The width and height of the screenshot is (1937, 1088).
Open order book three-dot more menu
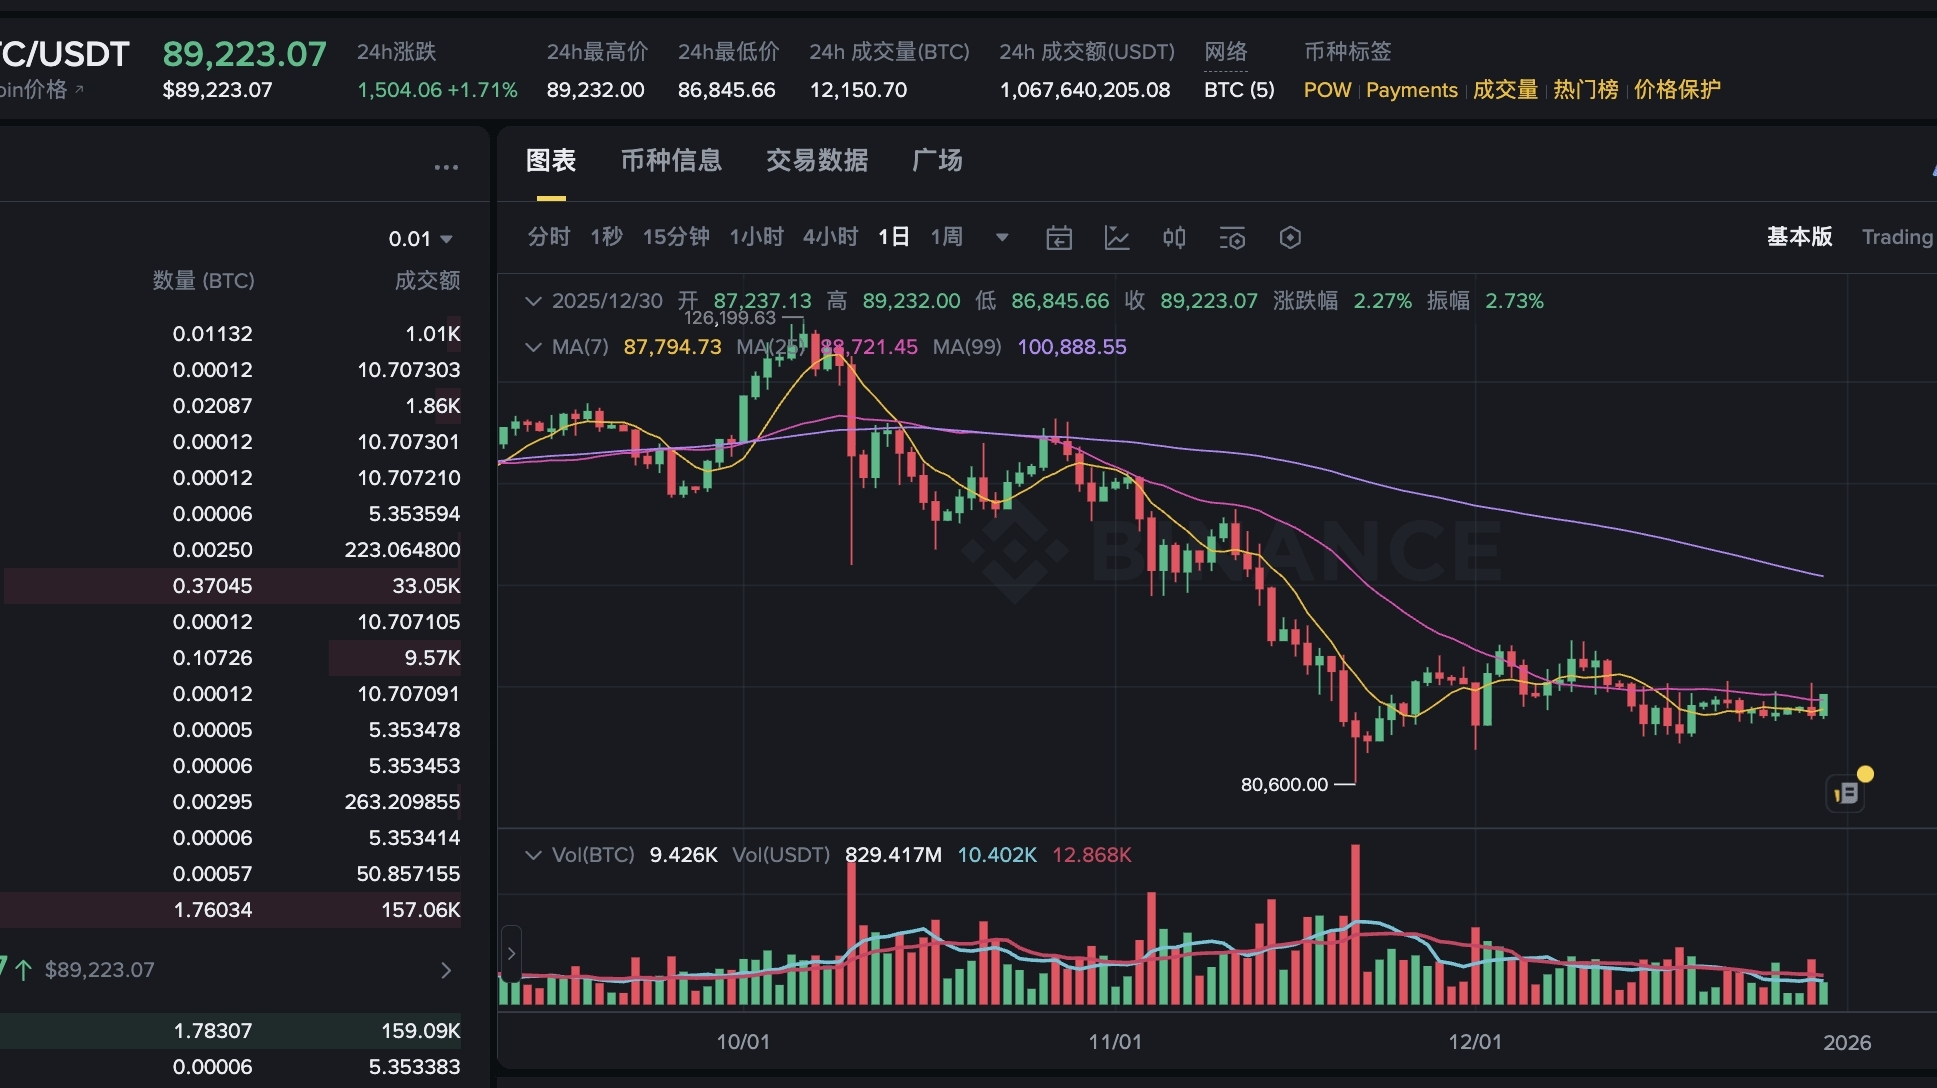point(446,168)
